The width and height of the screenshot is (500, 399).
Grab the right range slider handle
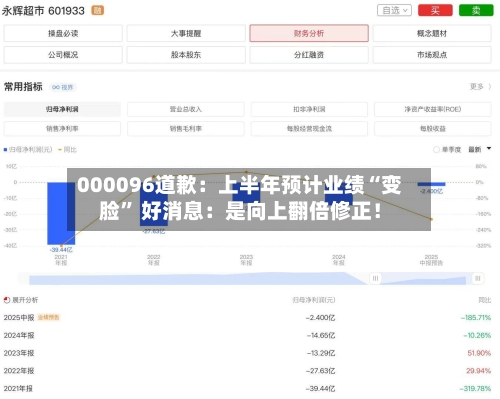(x=478, y=278)
